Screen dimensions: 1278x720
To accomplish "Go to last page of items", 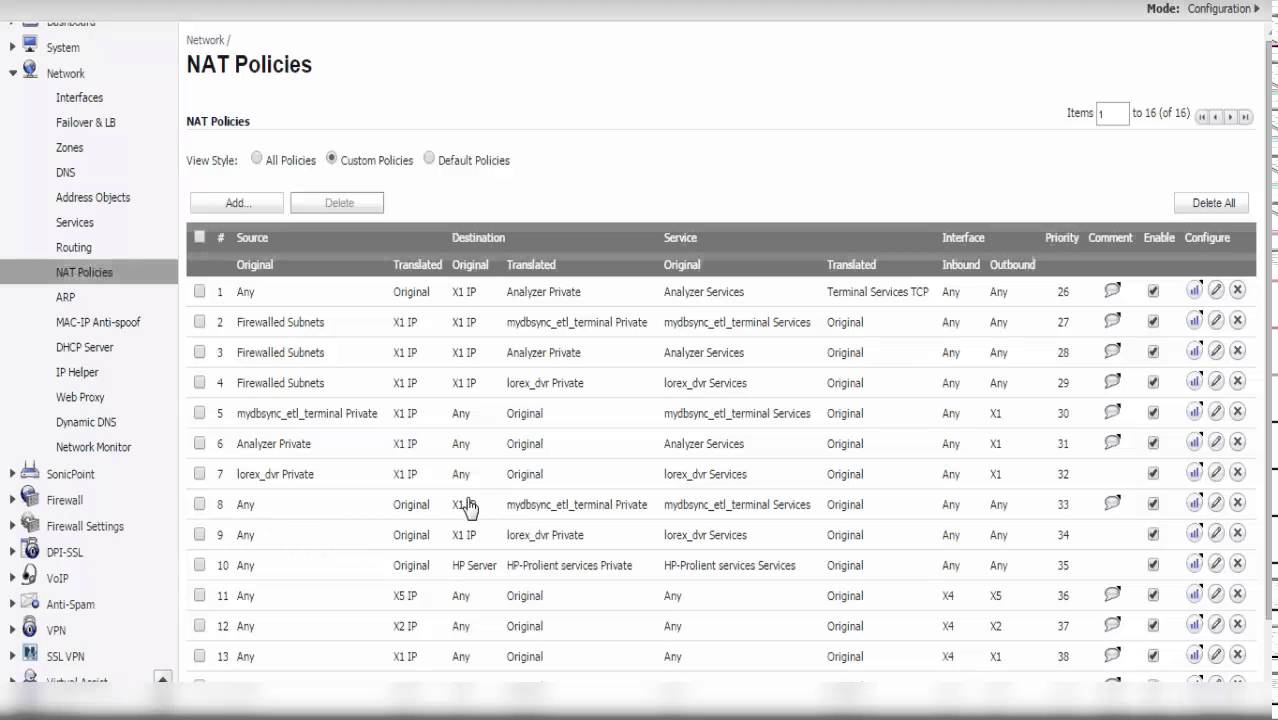I will pyautogui.click(x=1246, y=117).
